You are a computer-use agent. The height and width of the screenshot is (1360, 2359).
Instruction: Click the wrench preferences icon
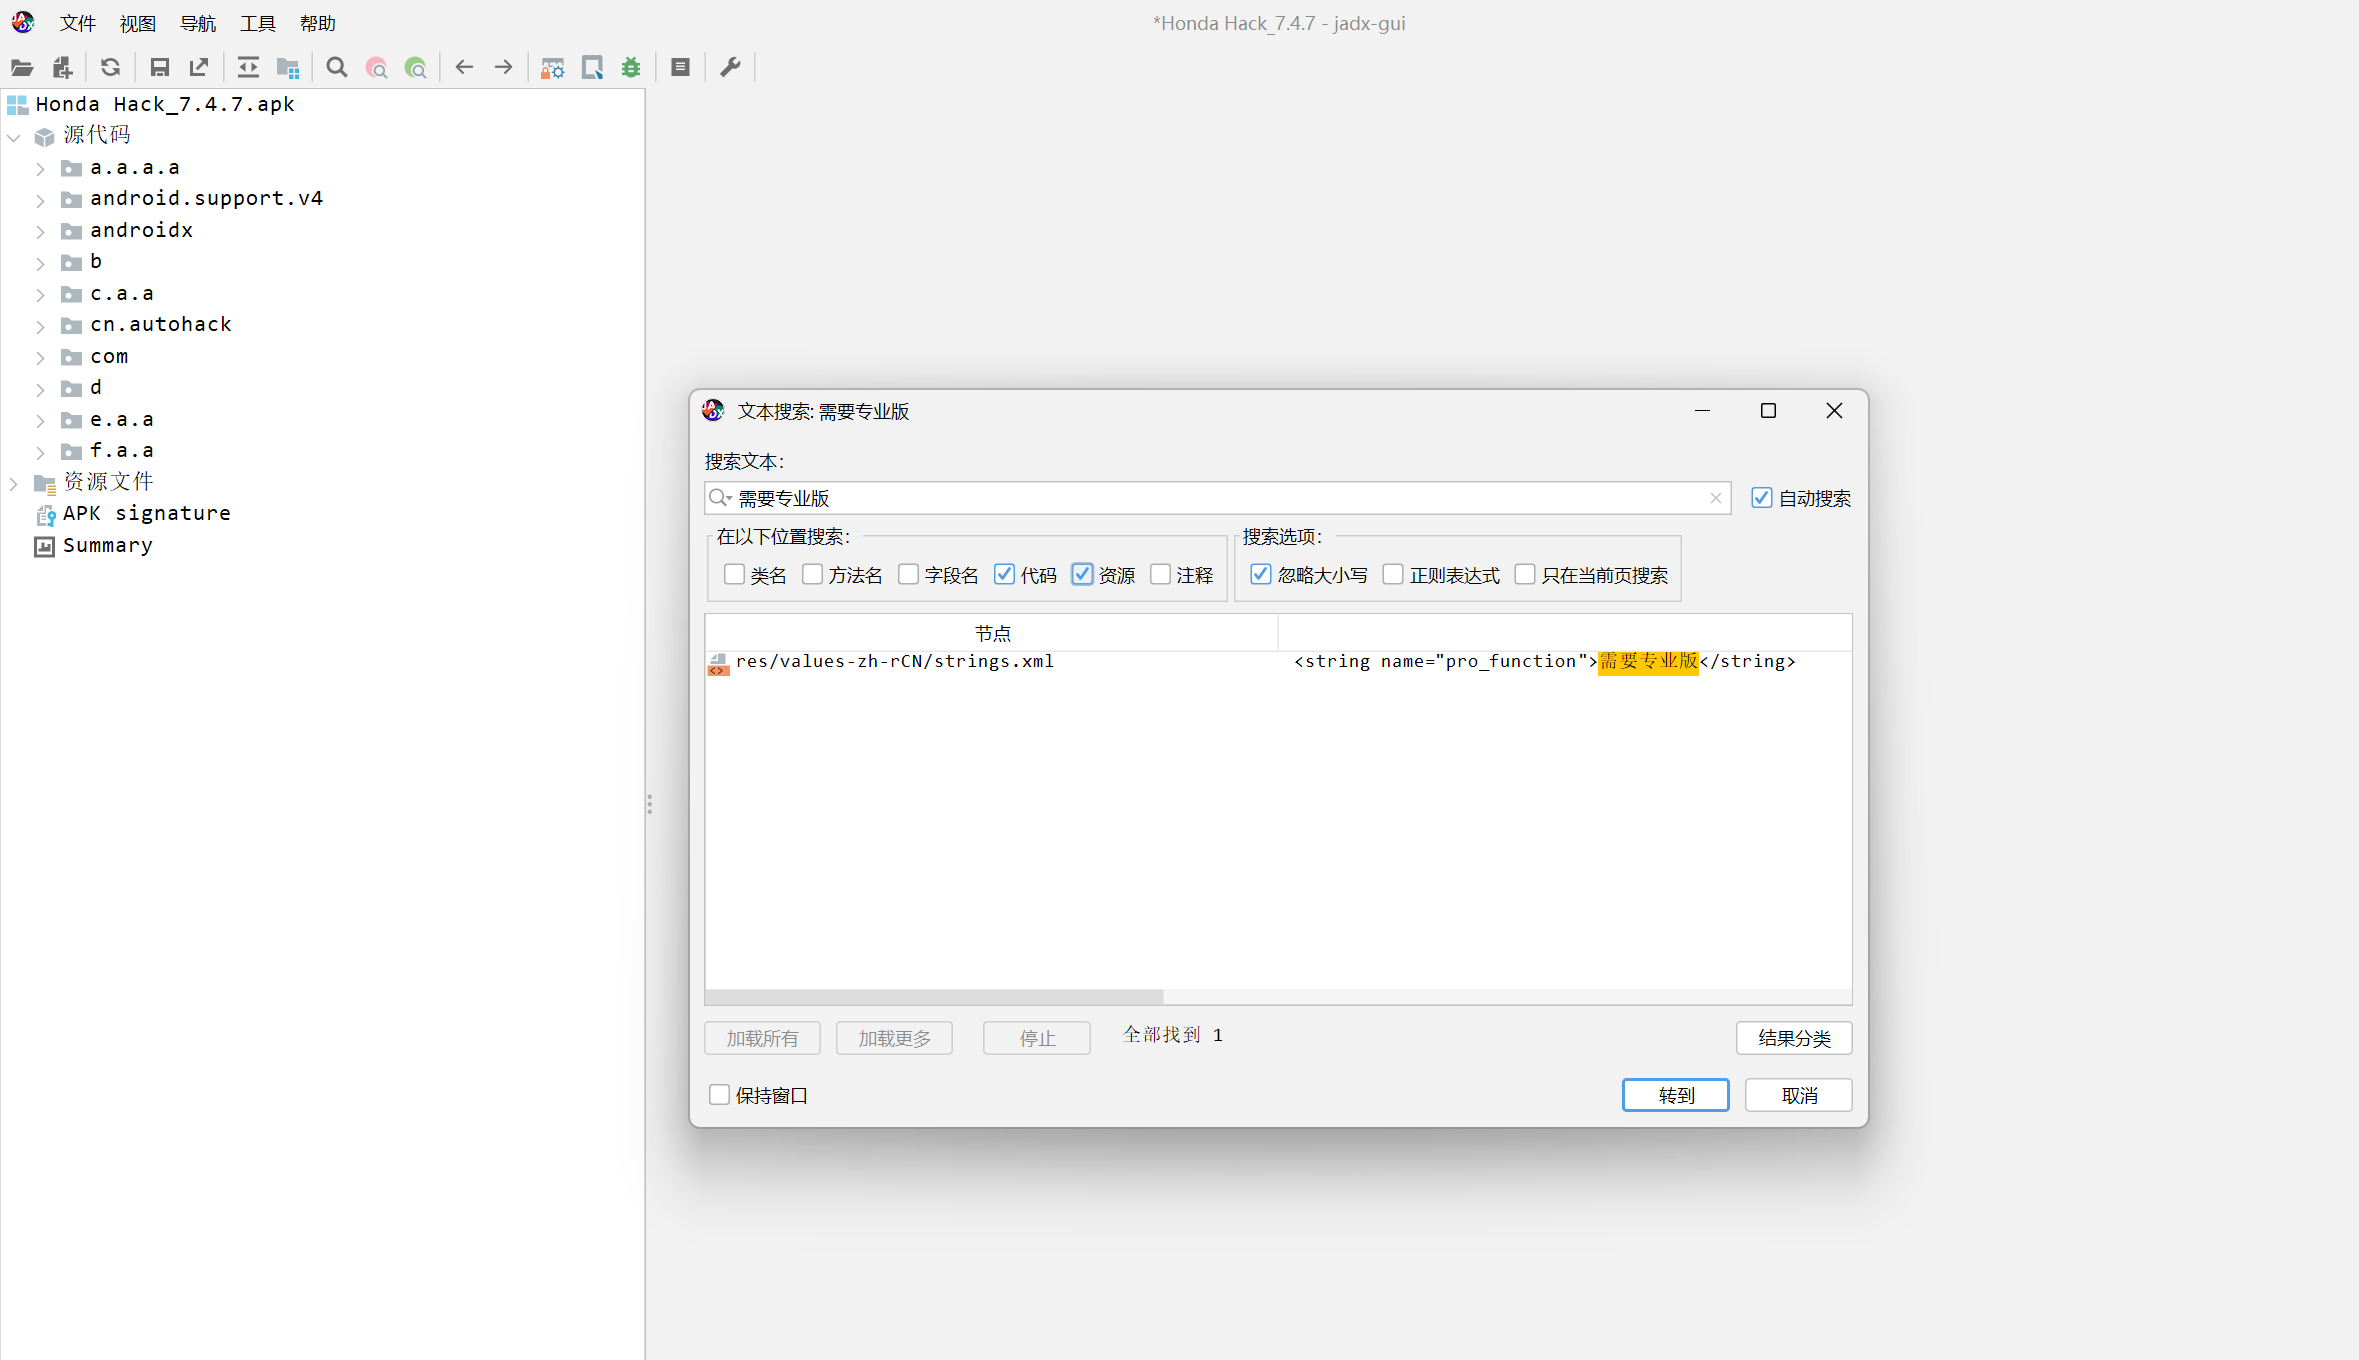pos(730,68)
